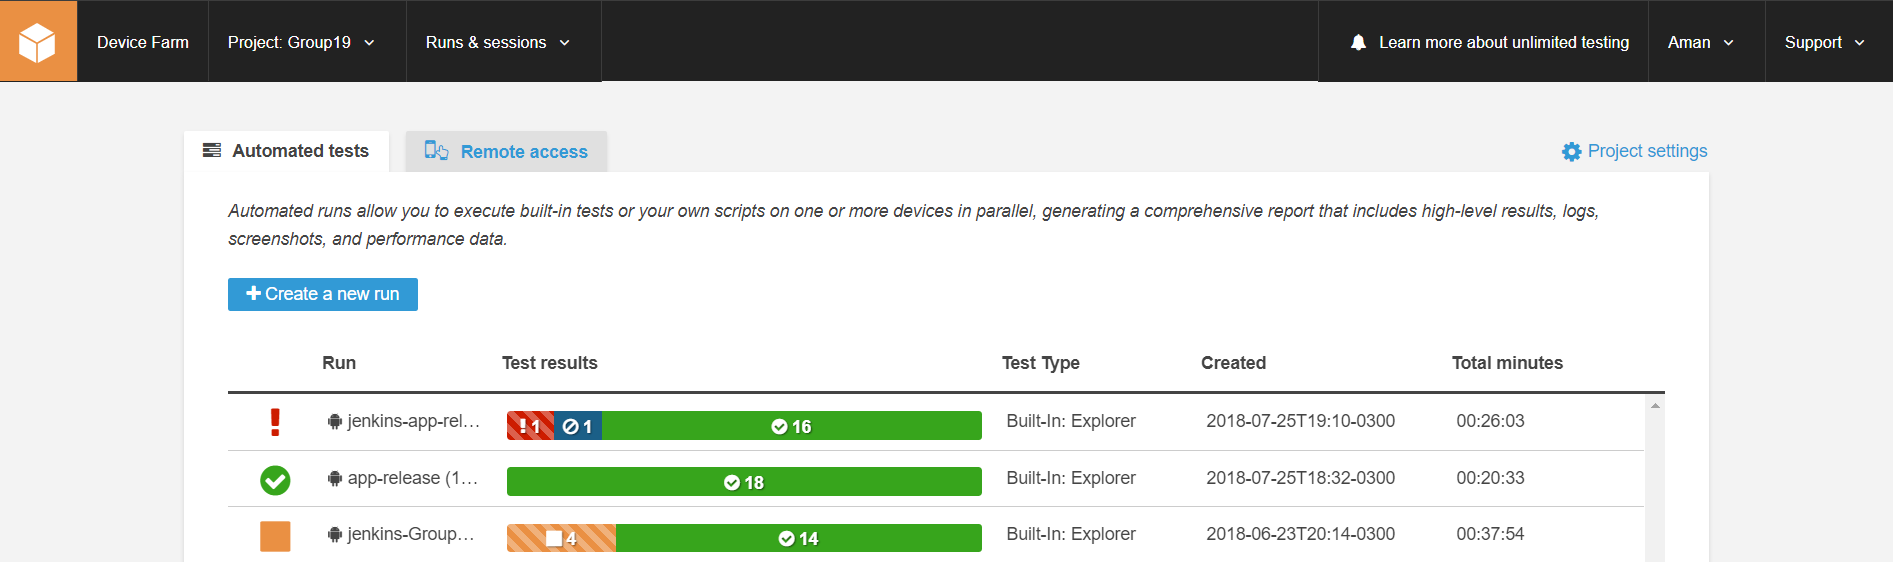Image resolution: width=1893 pixels, height=562 pixels.
Task: Click the green checkmark status of app-release run
Action: [275, 480]
